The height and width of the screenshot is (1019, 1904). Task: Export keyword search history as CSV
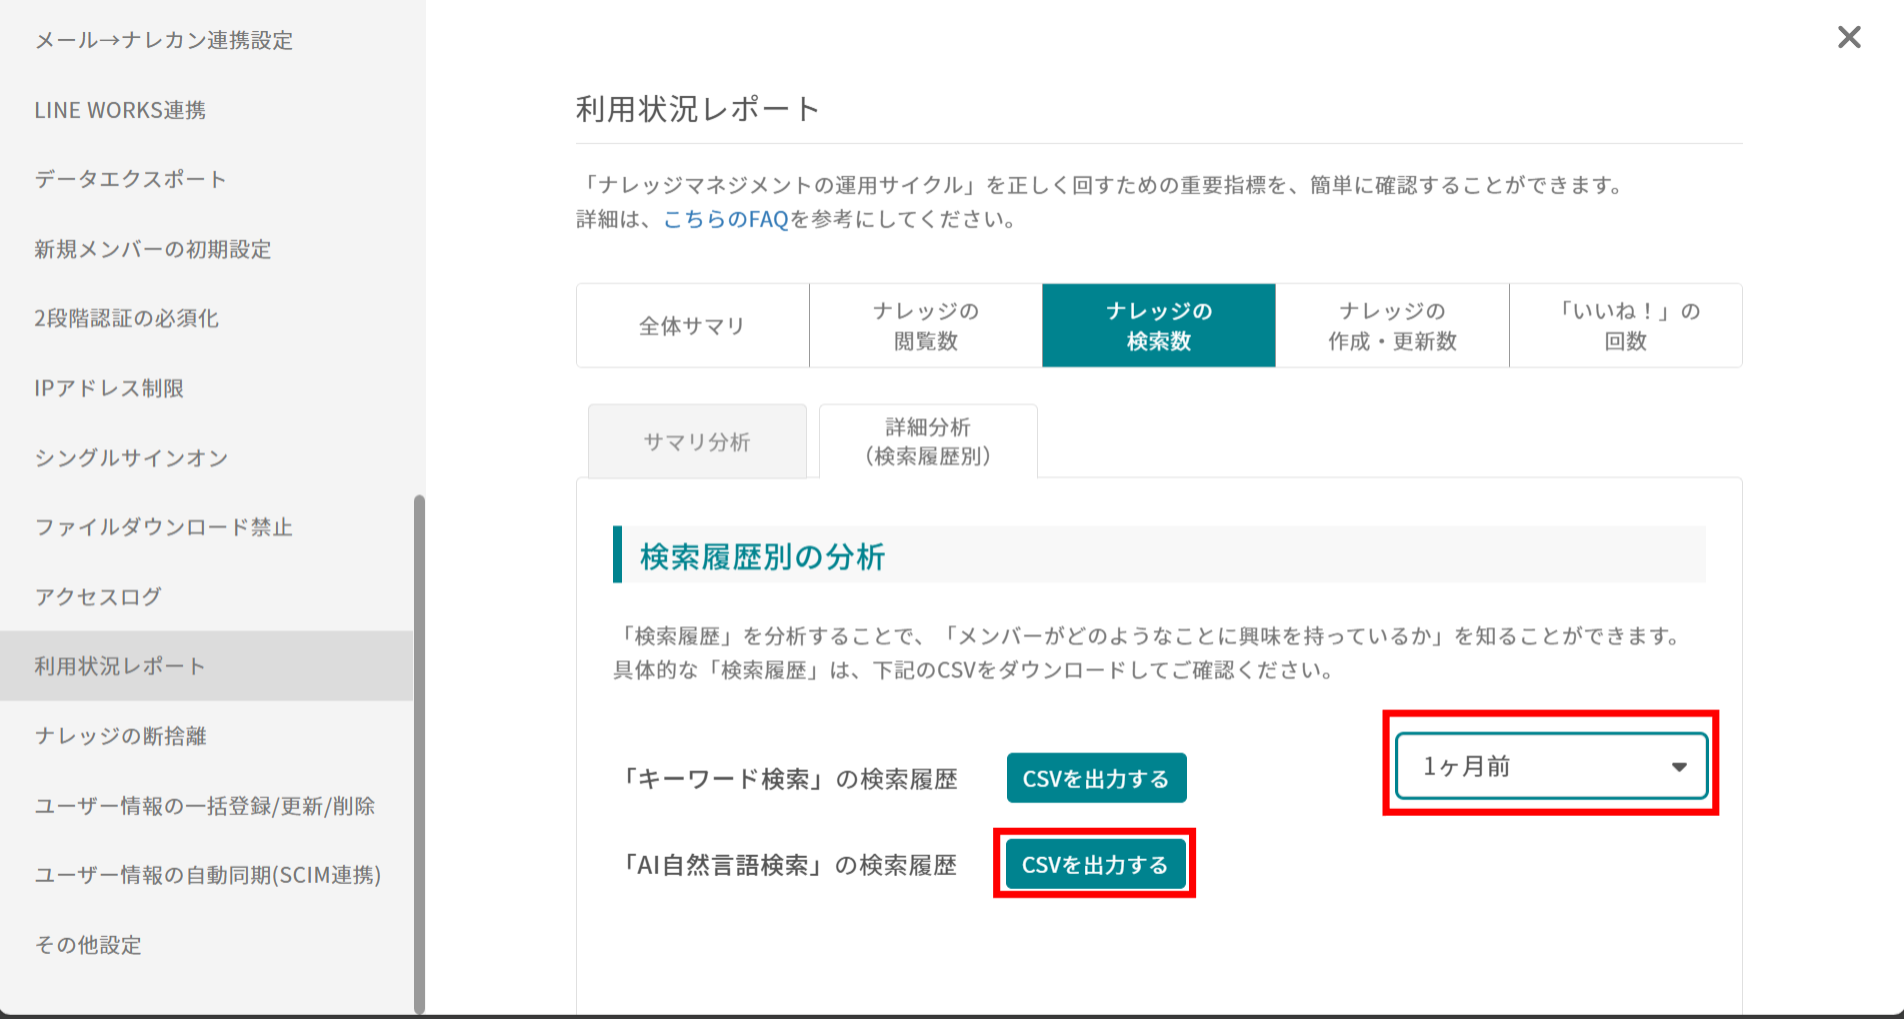click(1096, 777)
